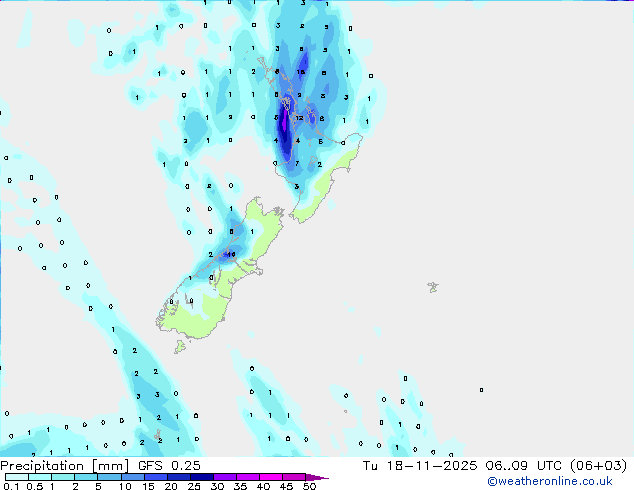634x490 pixels.
Task: Click the '(06+03)' forecast offset text
Action: coord(598,466)
